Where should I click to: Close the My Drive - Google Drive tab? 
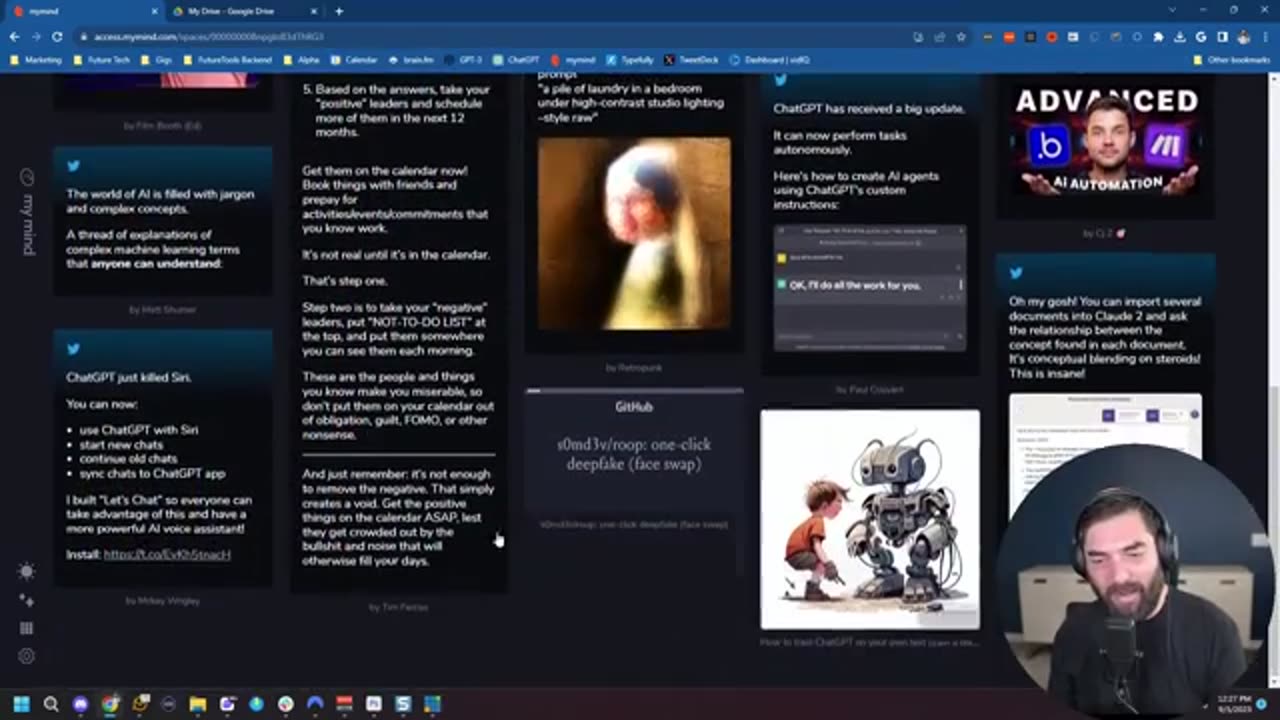click(312, 11)
